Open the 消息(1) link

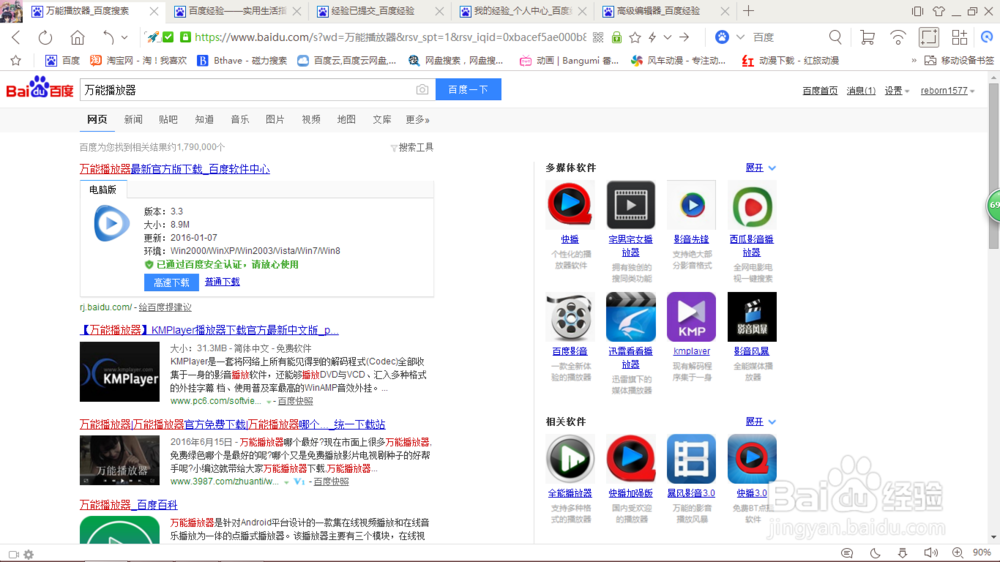click(861, 91)
